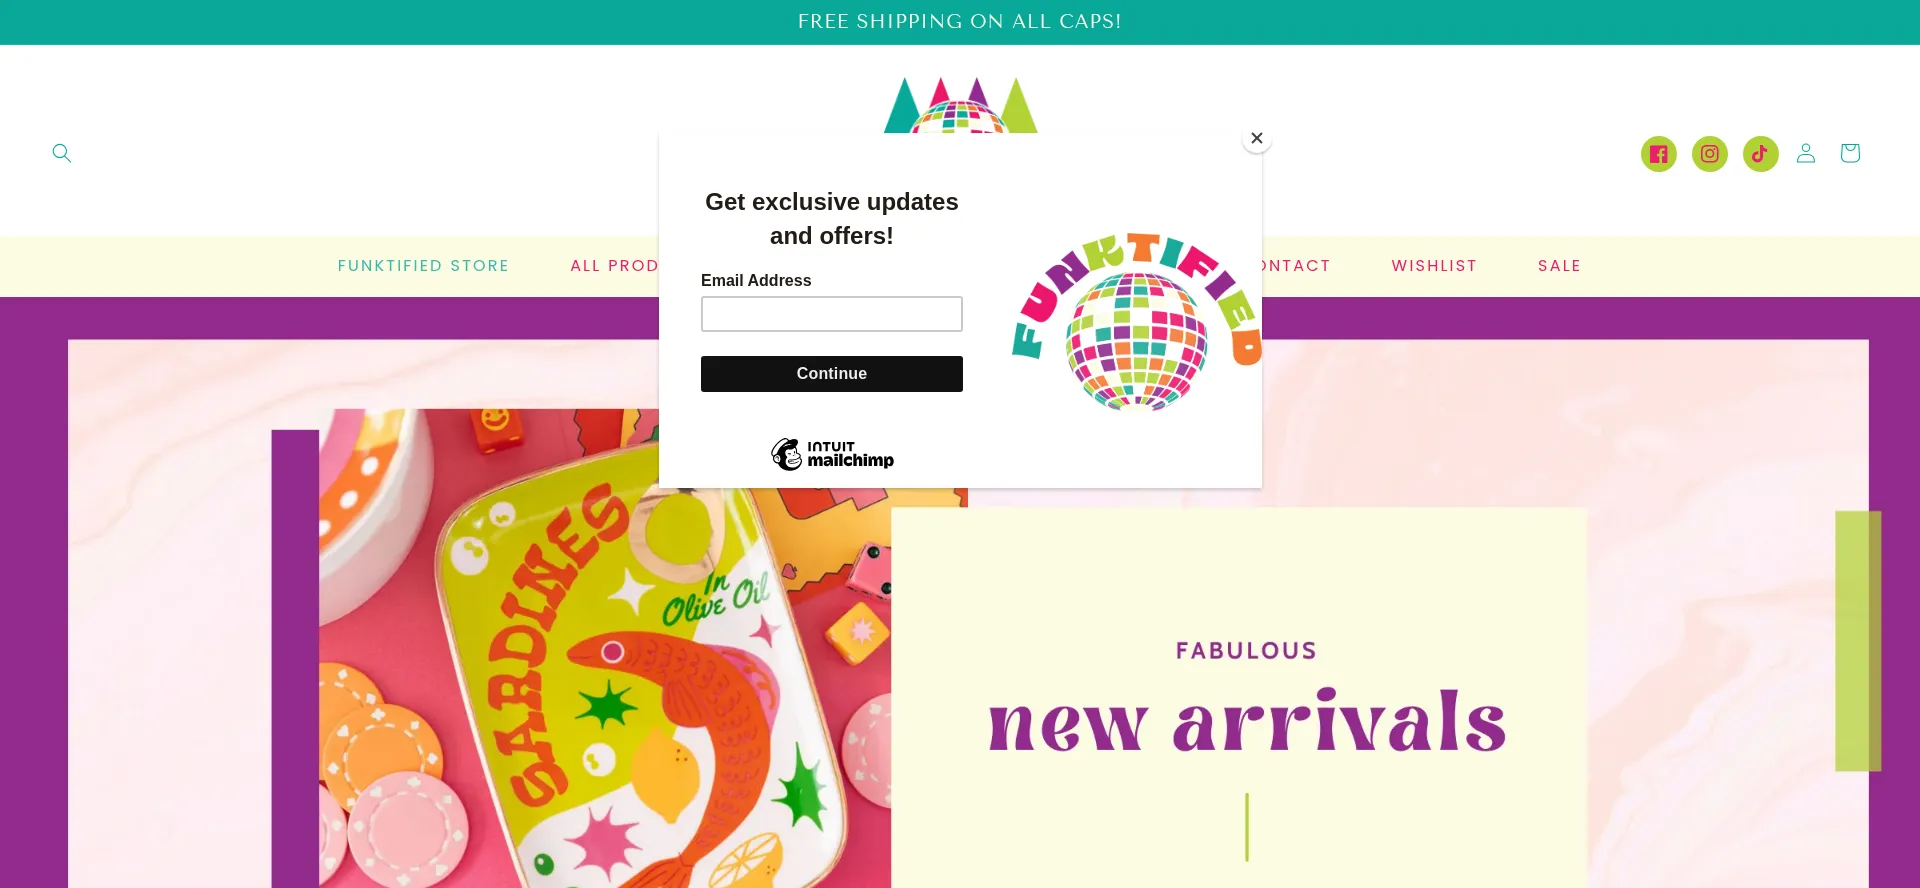1920x888 pixels.
Task: Visit the Facebook page icon
Action: tap(1658, 154)
